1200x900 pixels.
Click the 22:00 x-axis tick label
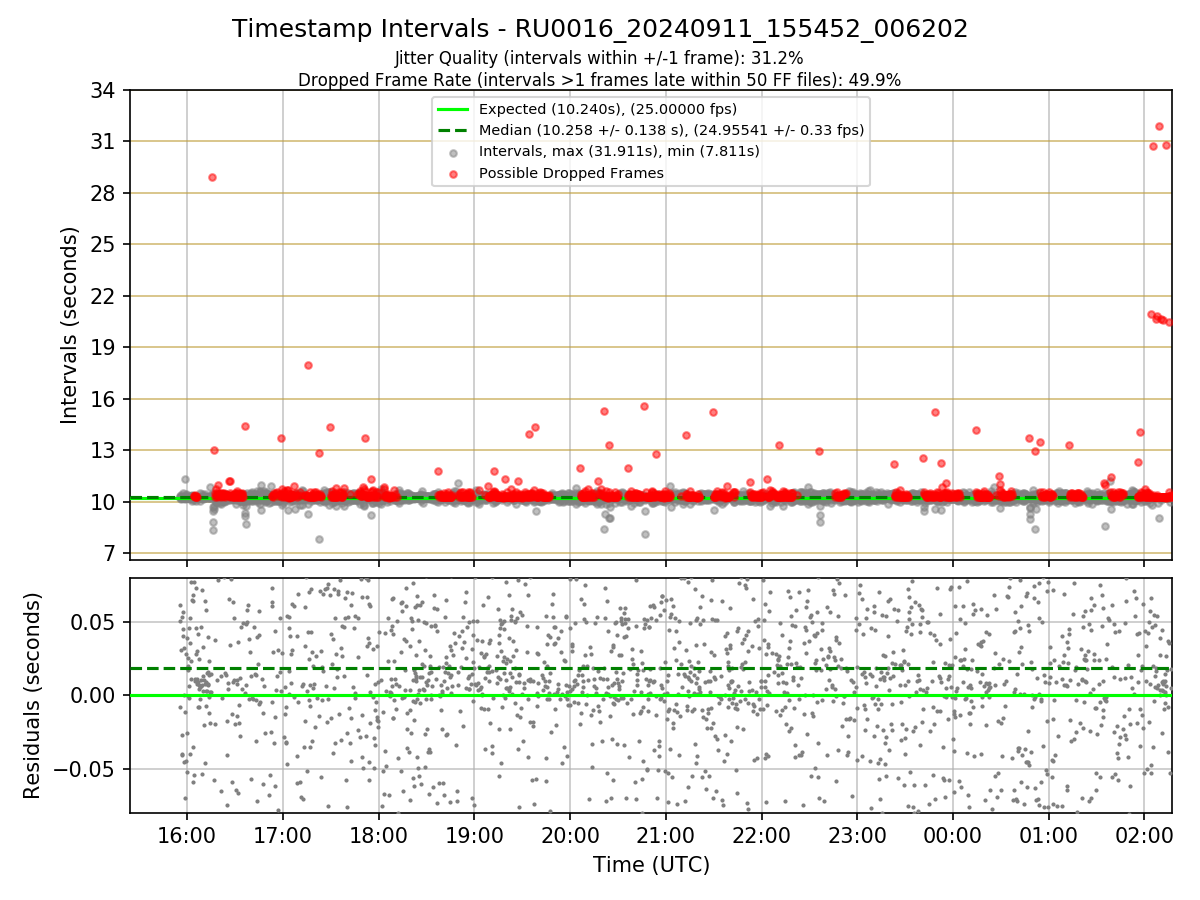click(762, 834)
